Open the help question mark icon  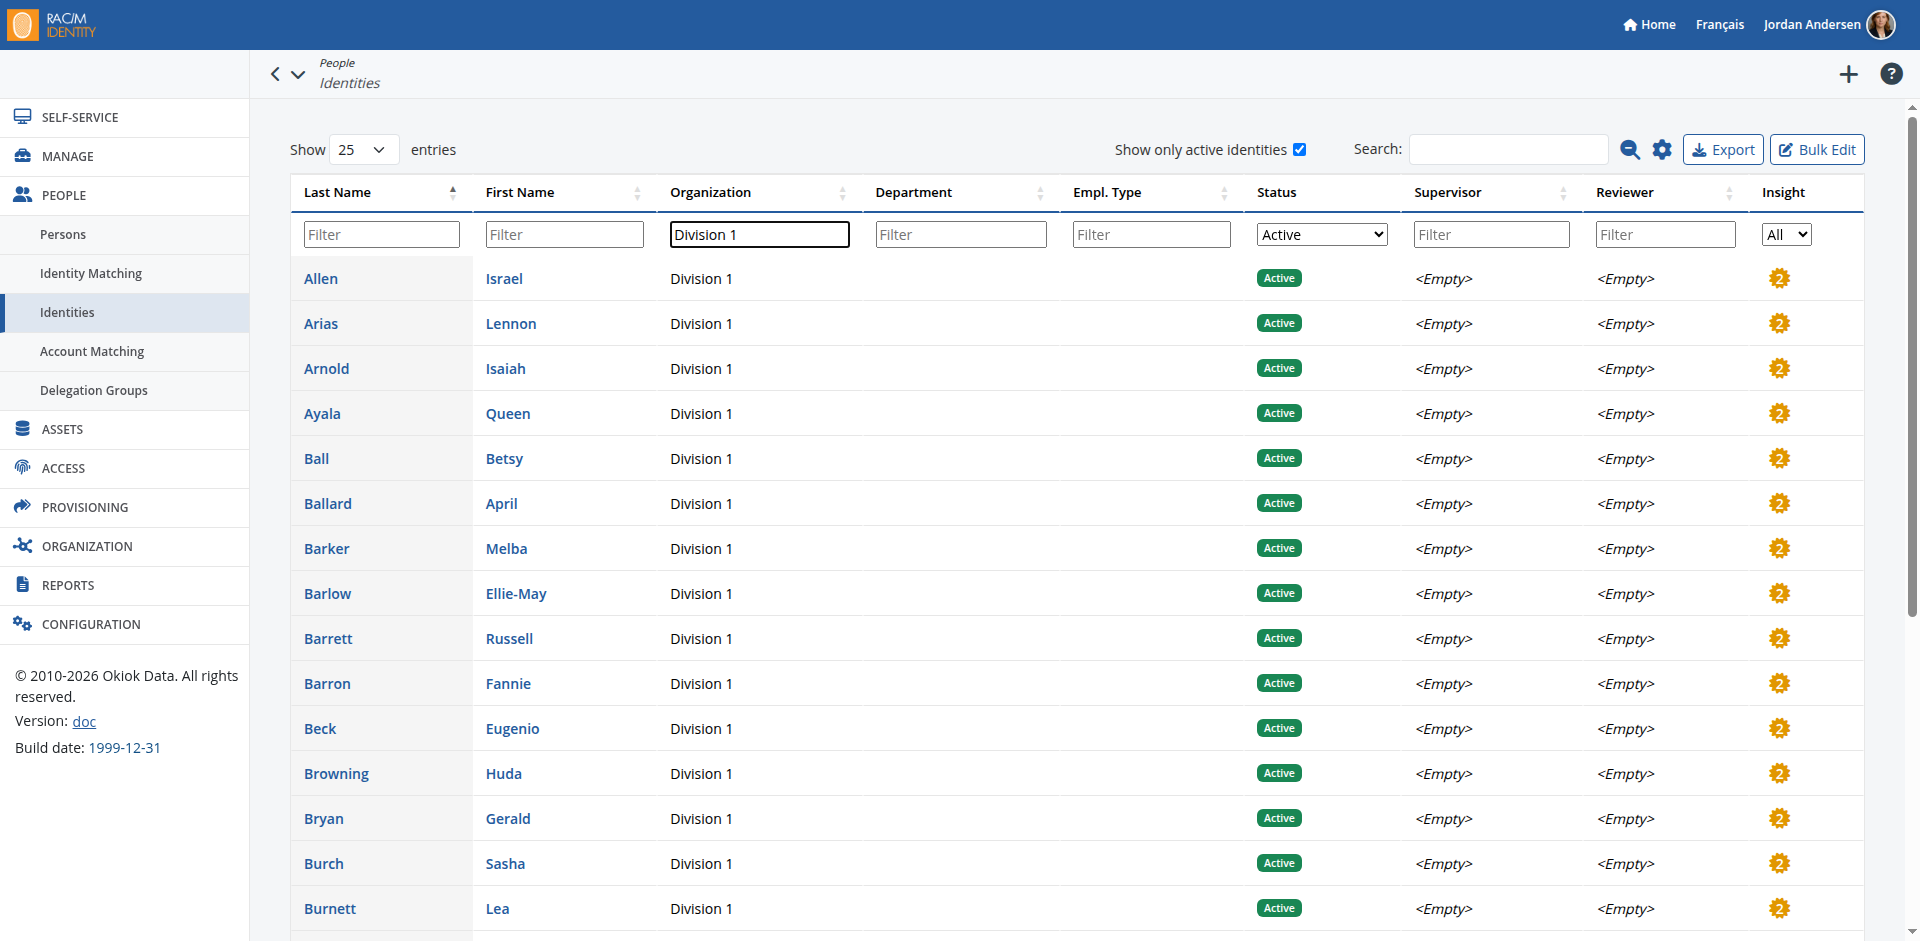pos(1891,74)
